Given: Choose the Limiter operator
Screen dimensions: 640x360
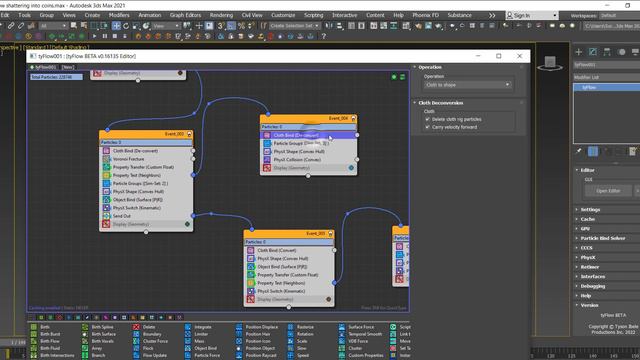Looking at the screenshot, I should click(x=197, y=334).
